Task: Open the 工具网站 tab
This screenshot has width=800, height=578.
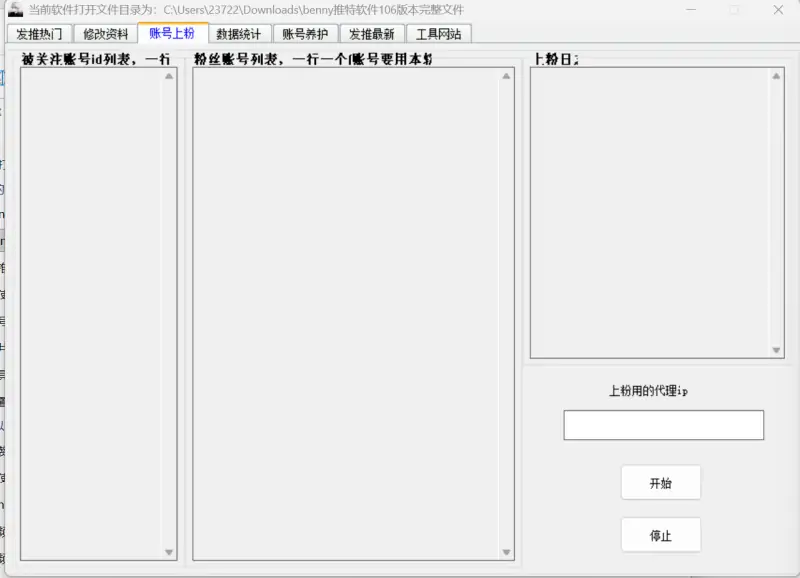Action: [x=438, y=34]
